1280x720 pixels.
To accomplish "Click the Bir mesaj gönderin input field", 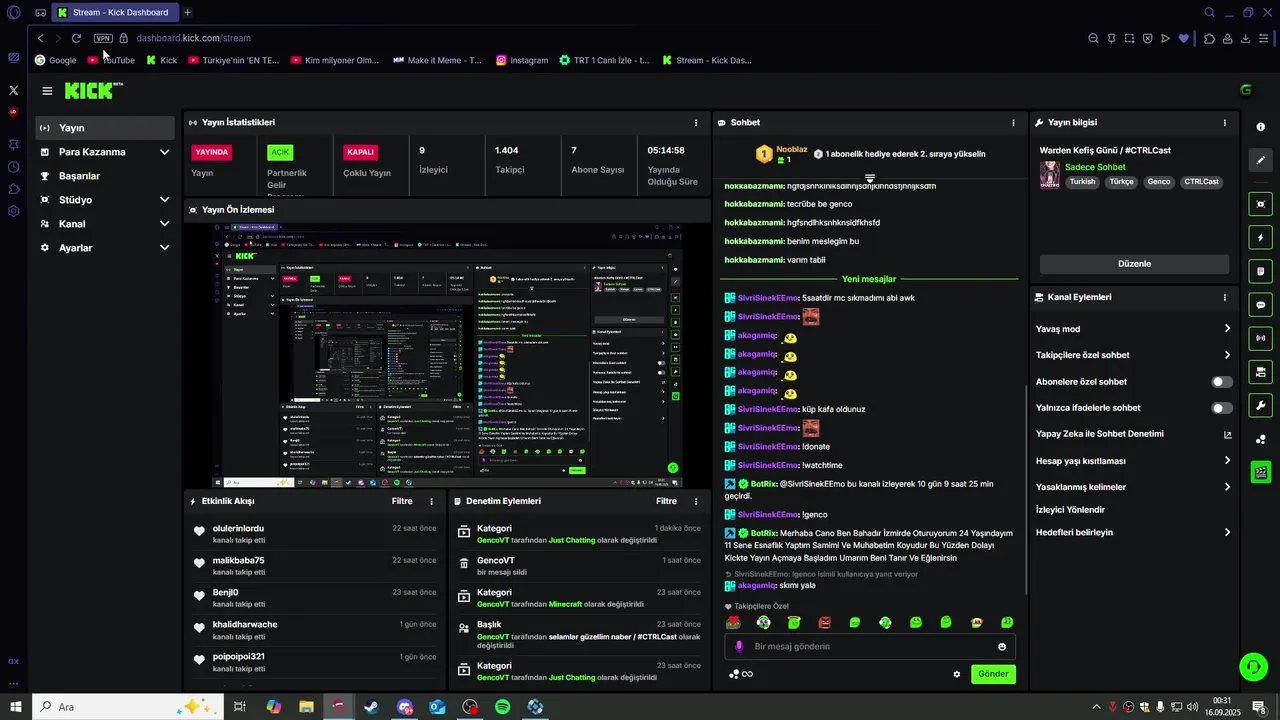I will (870, 646).
